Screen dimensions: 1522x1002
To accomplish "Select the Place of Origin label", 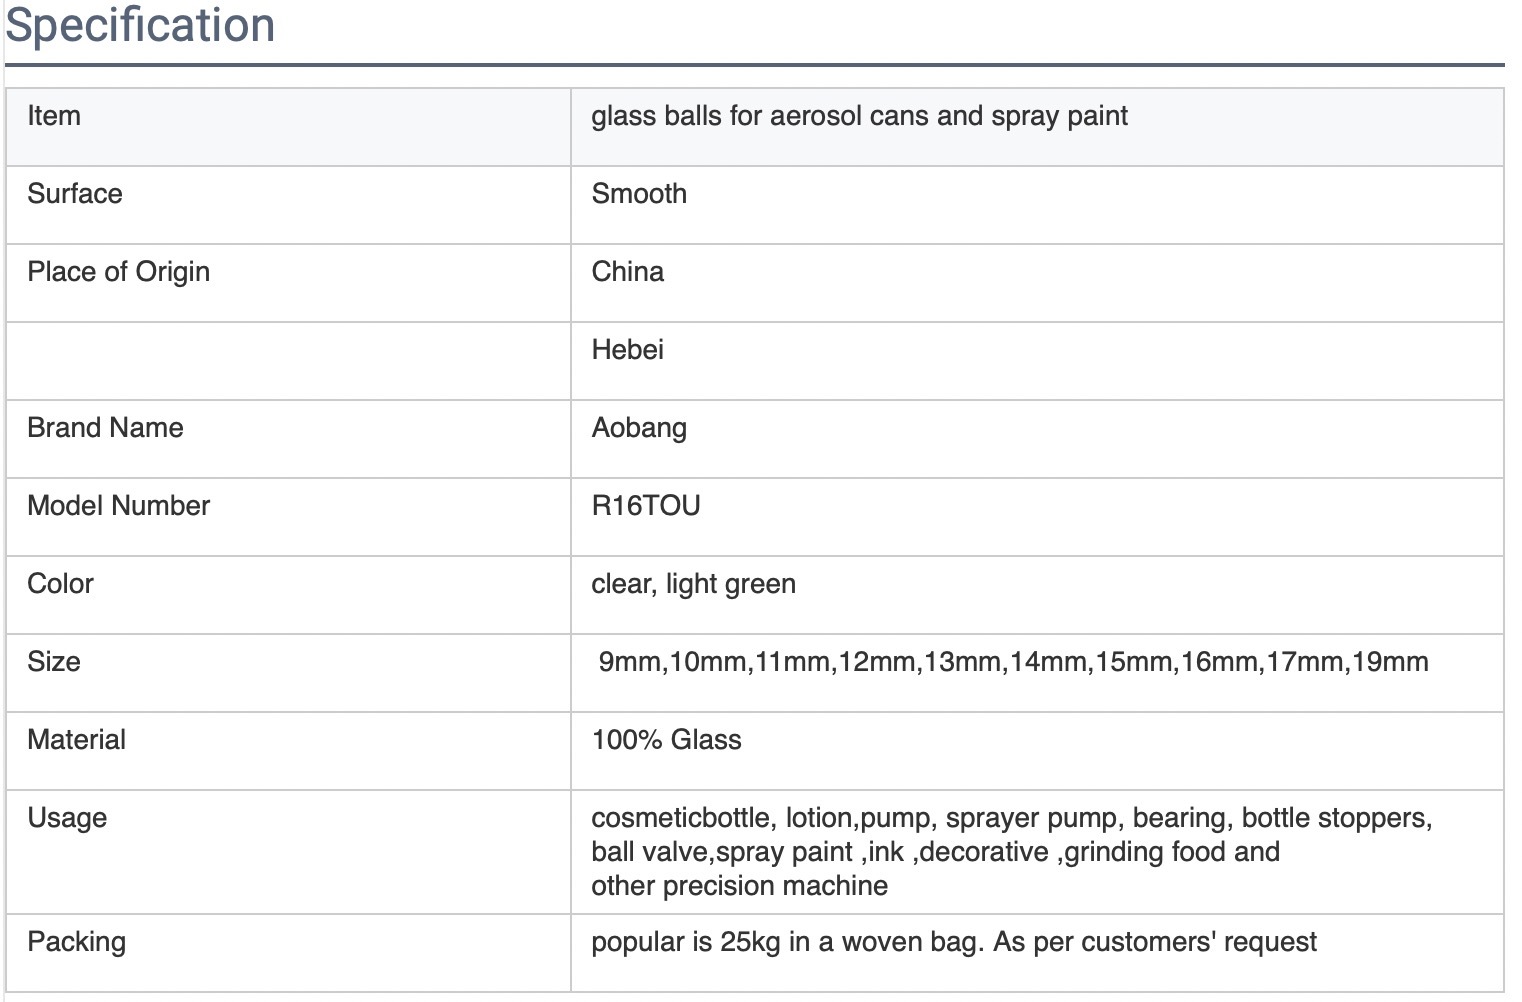I will (118, 272).
